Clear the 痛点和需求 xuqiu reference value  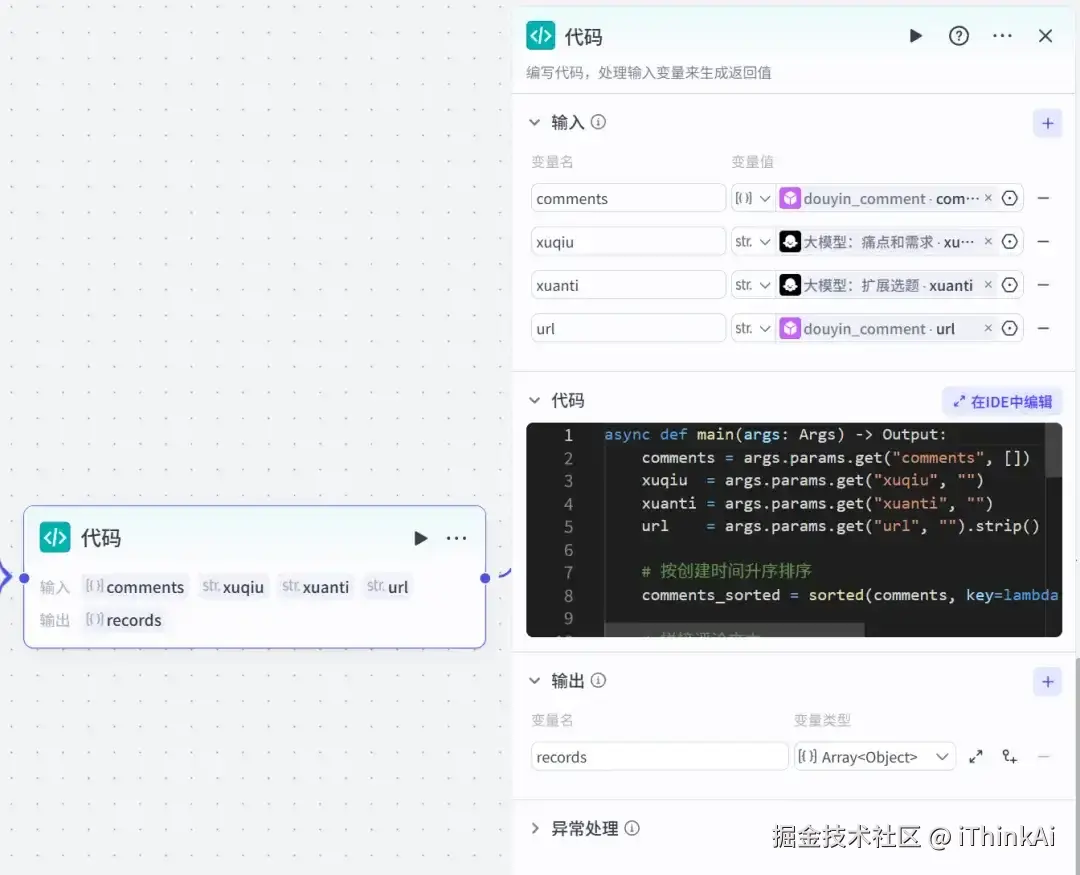(988, 241)
